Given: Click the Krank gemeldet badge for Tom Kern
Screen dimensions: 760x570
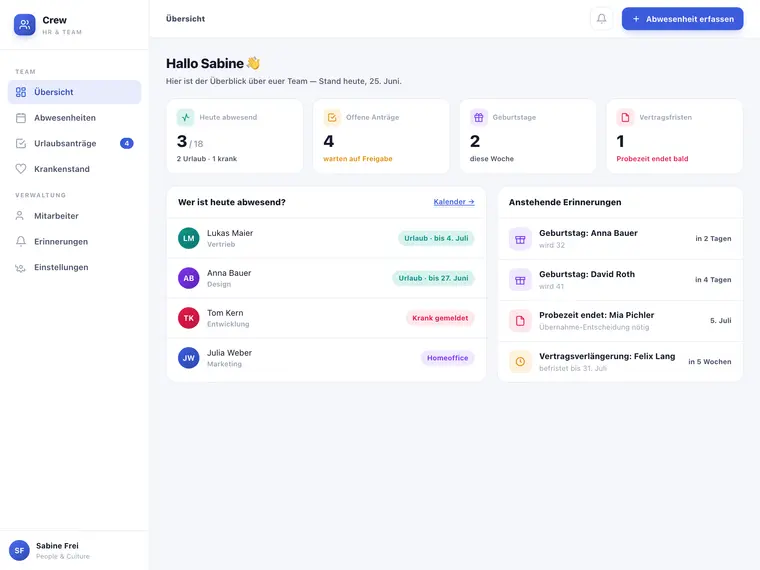Looking at the screenshot, I should click(x=440, y=318).
